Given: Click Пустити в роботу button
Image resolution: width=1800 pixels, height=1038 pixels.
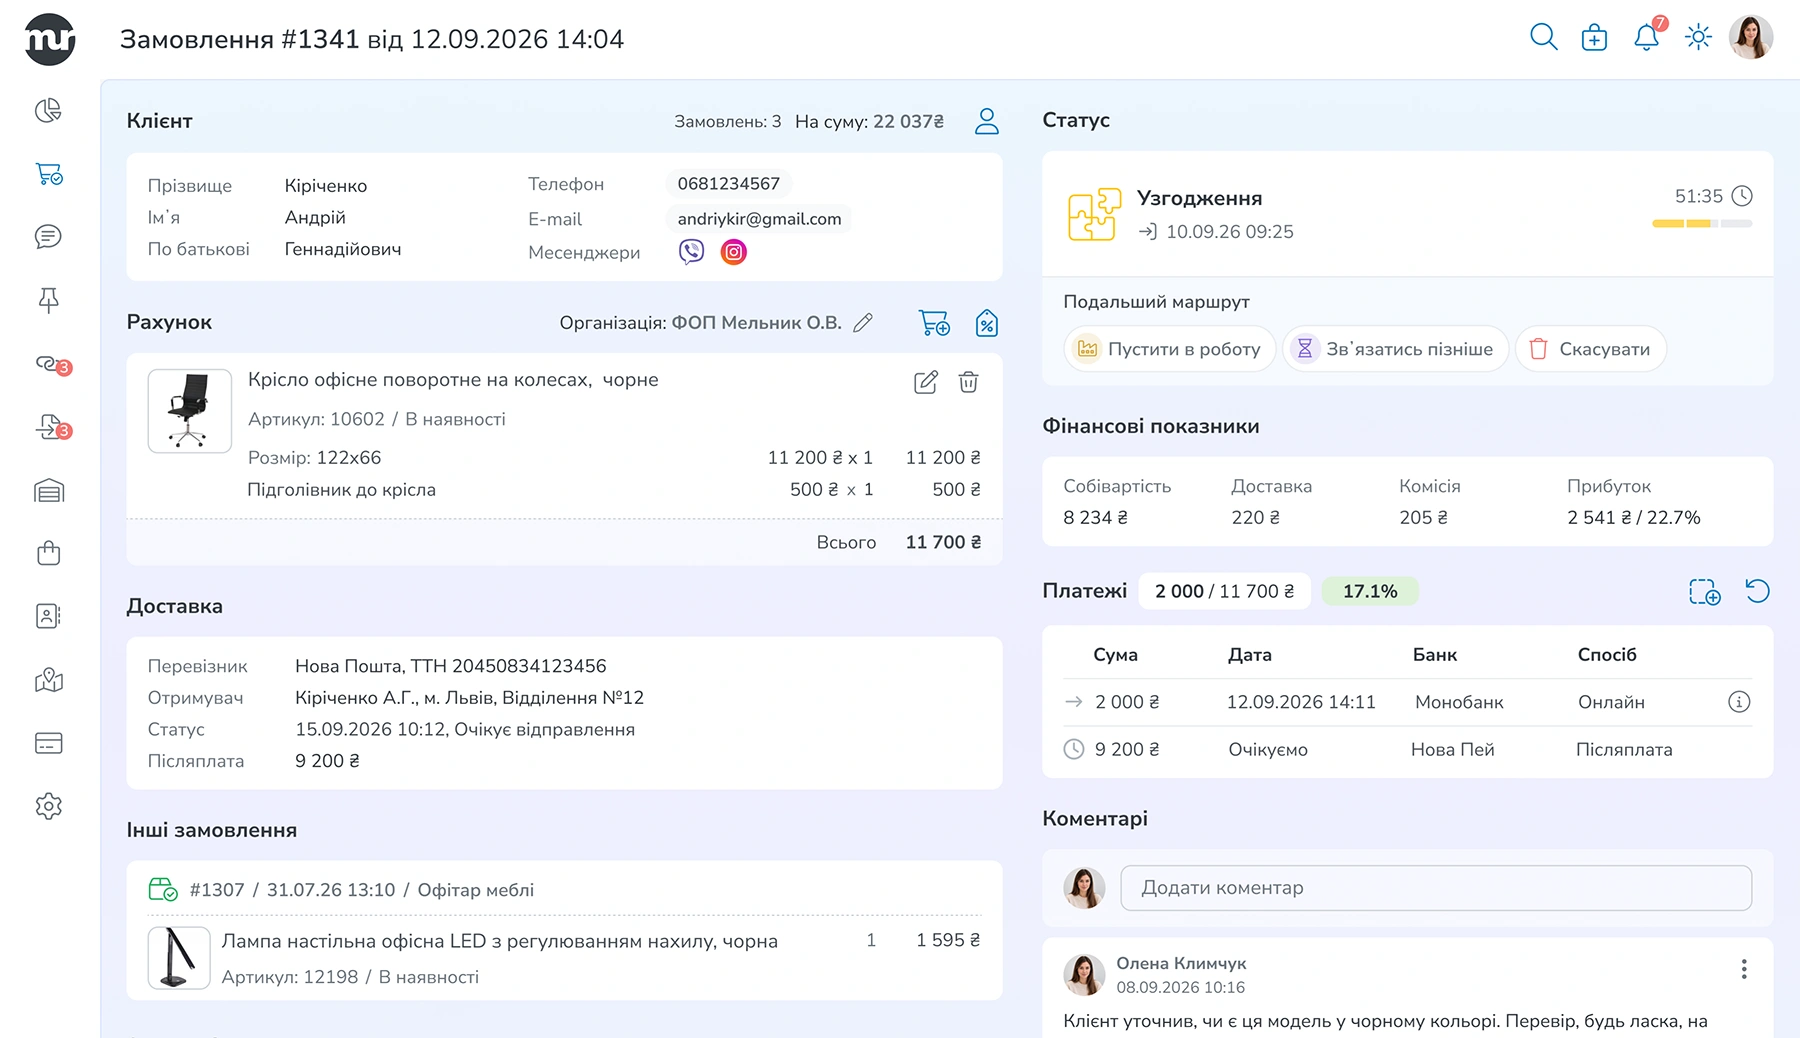Looking at the screenshot, I should click(x=1169, y=349).
